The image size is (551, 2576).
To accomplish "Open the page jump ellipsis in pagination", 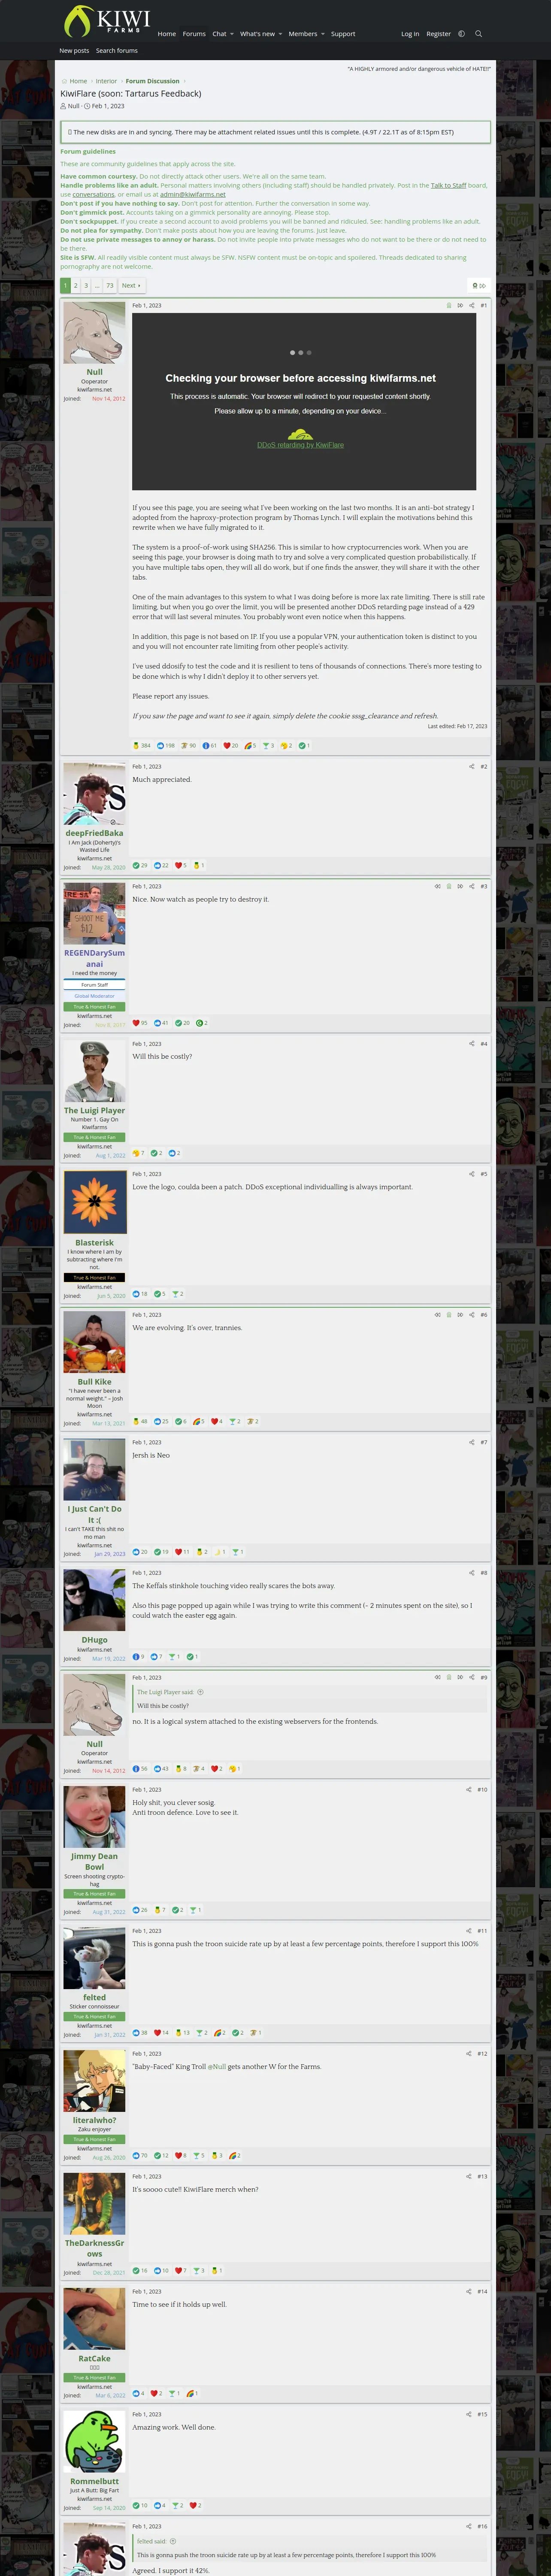I will [97, 286].
